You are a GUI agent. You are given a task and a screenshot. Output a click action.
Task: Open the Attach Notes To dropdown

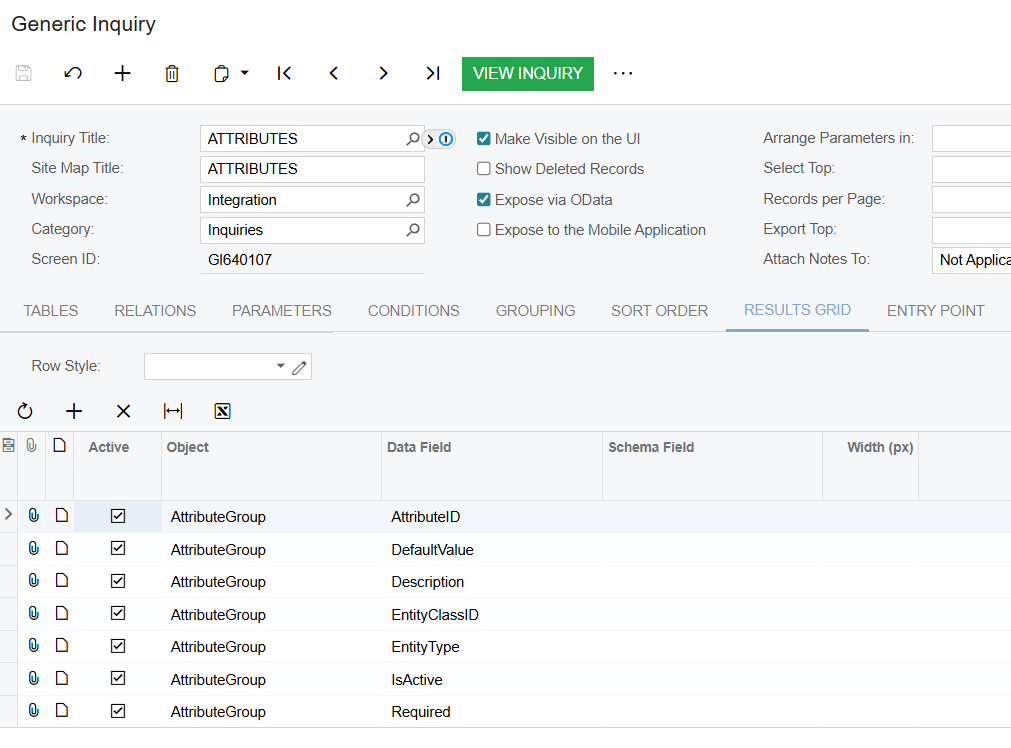tap(972, 260)
